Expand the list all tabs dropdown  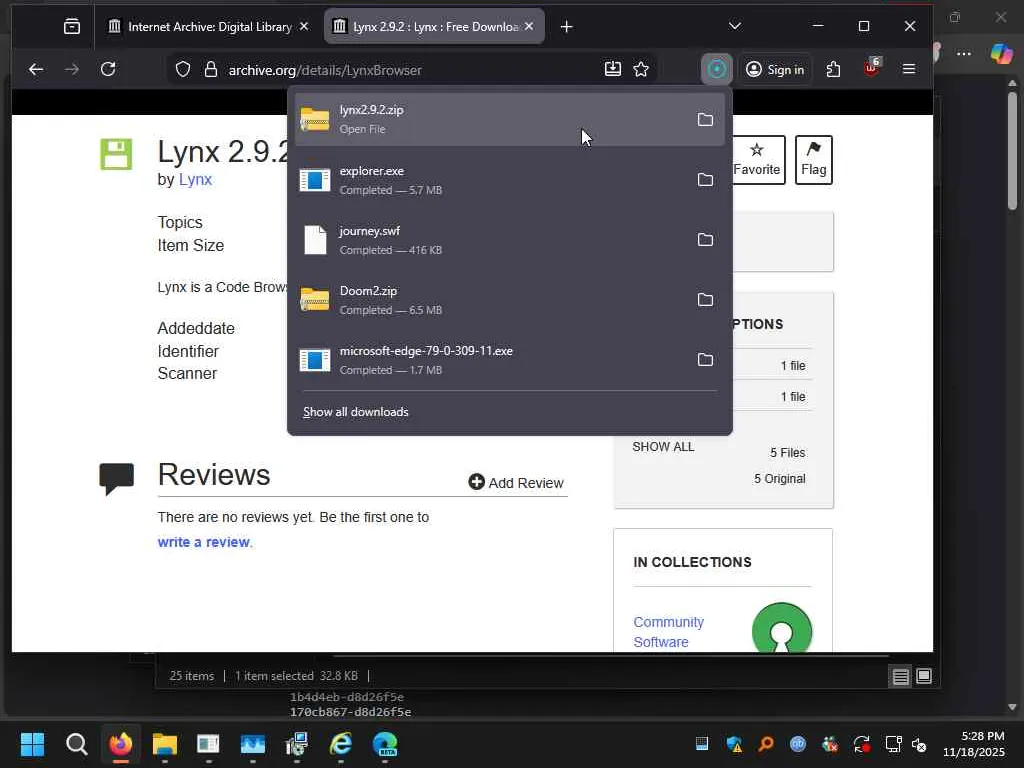(735, 26)
